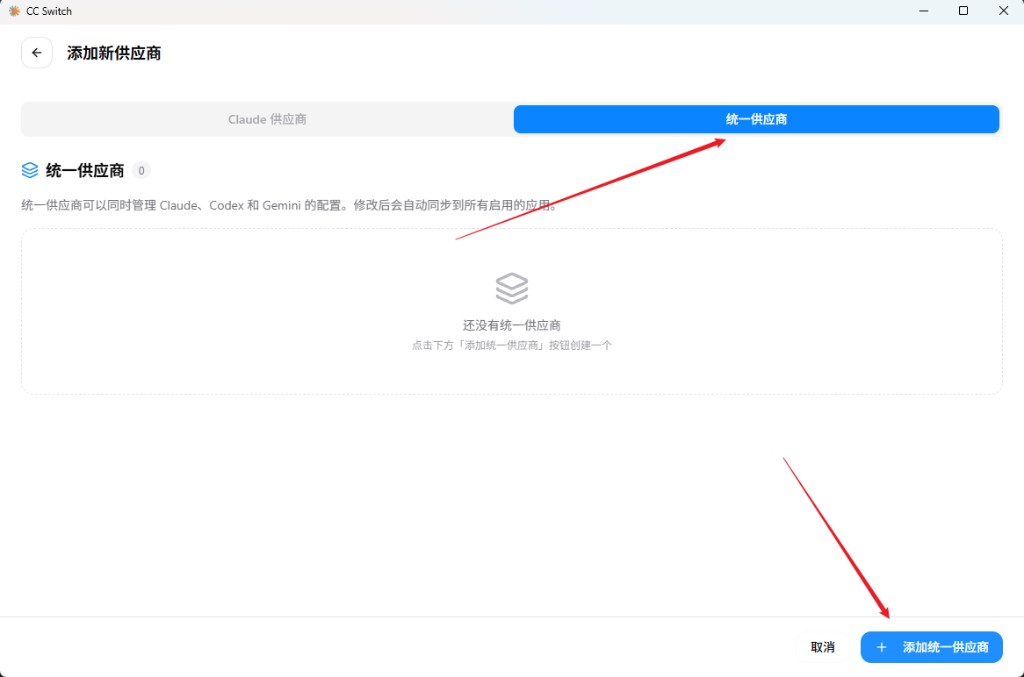The width and height of the screenshot is (1024, 677).
Task: Minimize the CC Switch window
Action: pos(920,11)
